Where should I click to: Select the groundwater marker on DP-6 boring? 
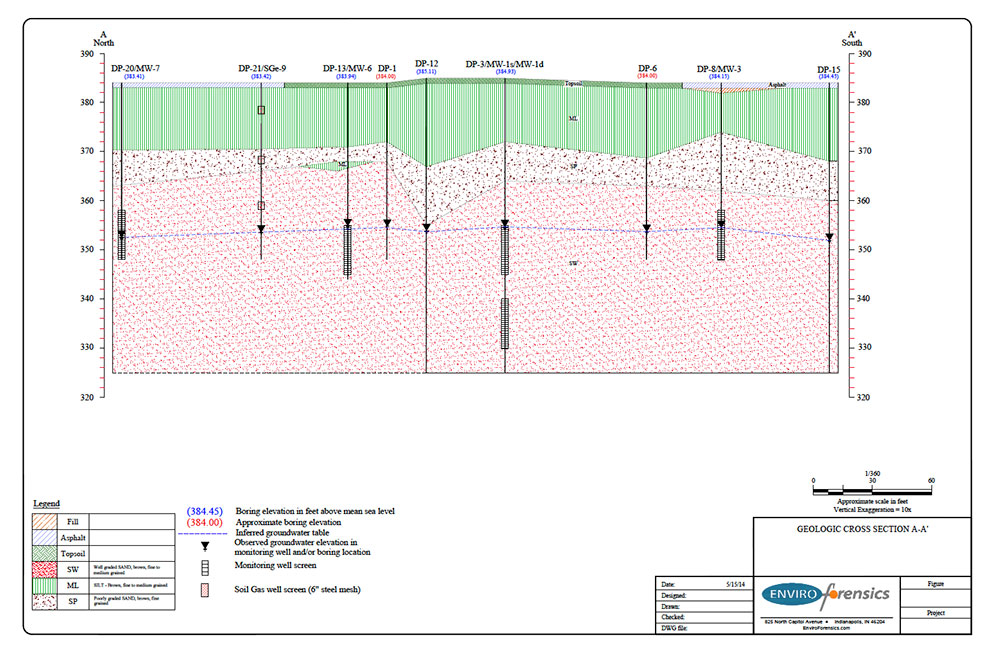647,228
